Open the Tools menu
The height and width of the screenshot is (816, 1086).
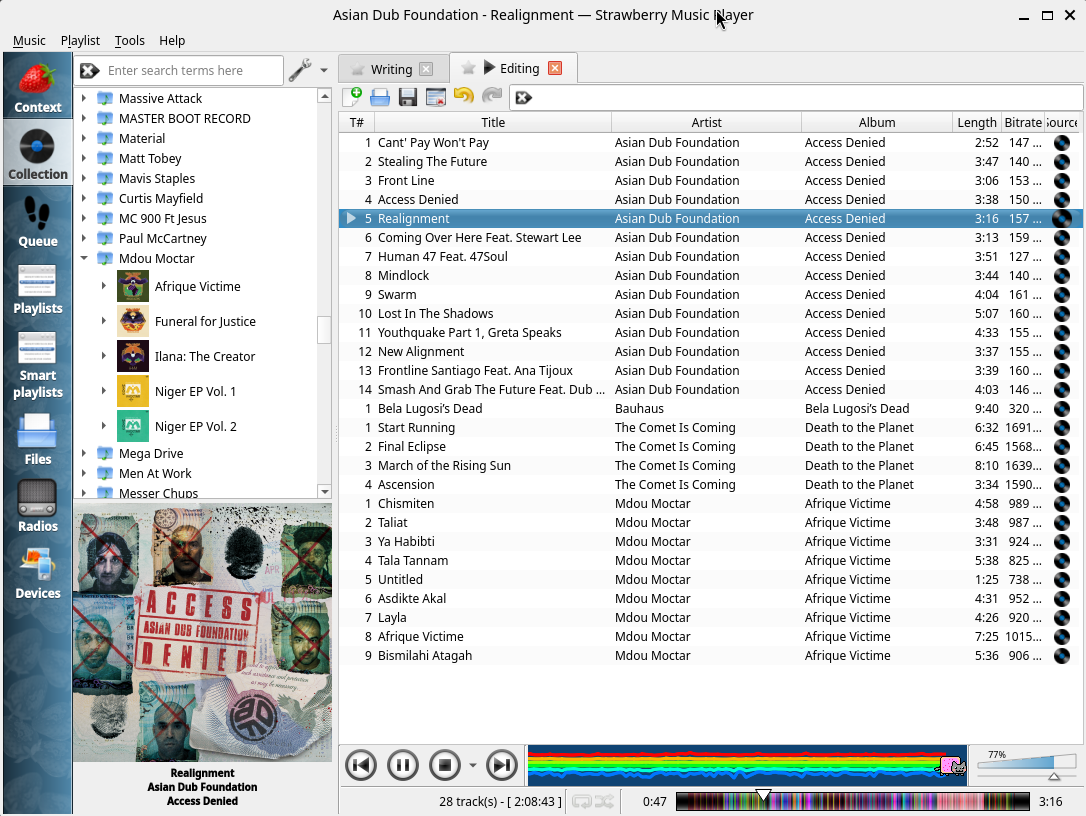pyautogui.click(x=130, y=40)
